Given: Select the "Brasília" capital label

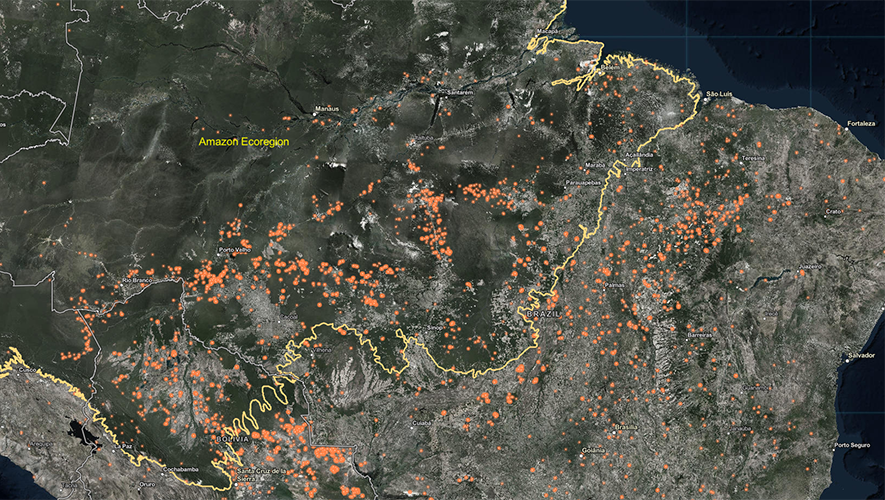Looking at the screenshot, I should tap(626, 428).
